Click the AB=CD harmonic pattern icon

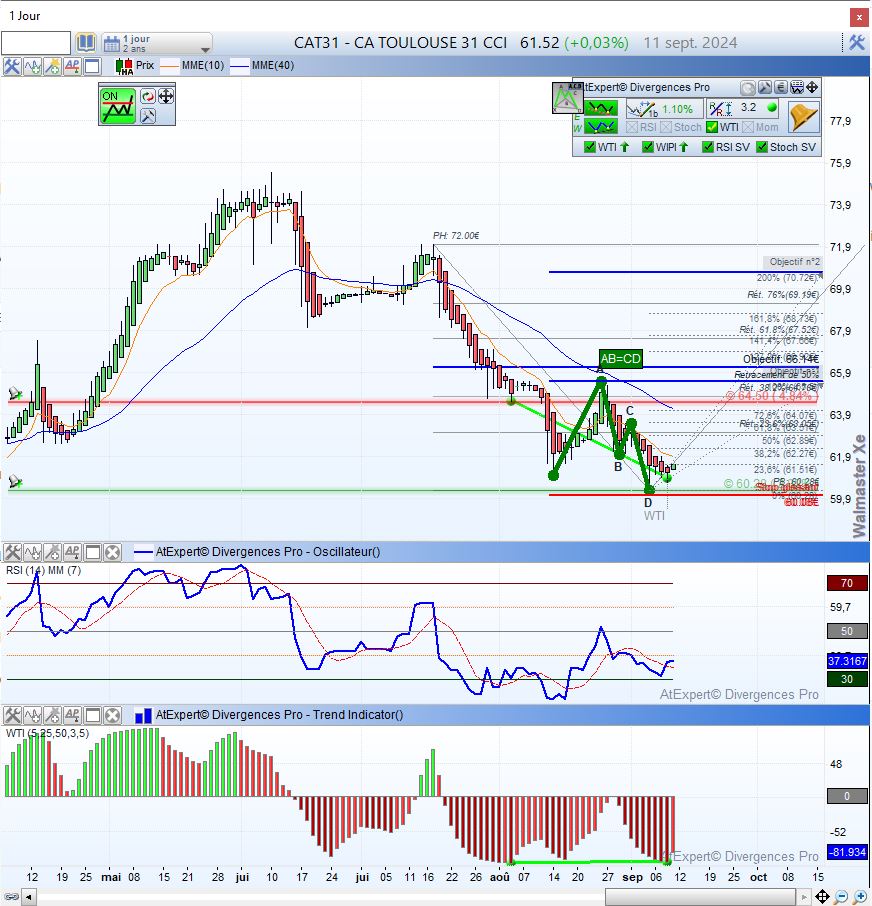568,97
